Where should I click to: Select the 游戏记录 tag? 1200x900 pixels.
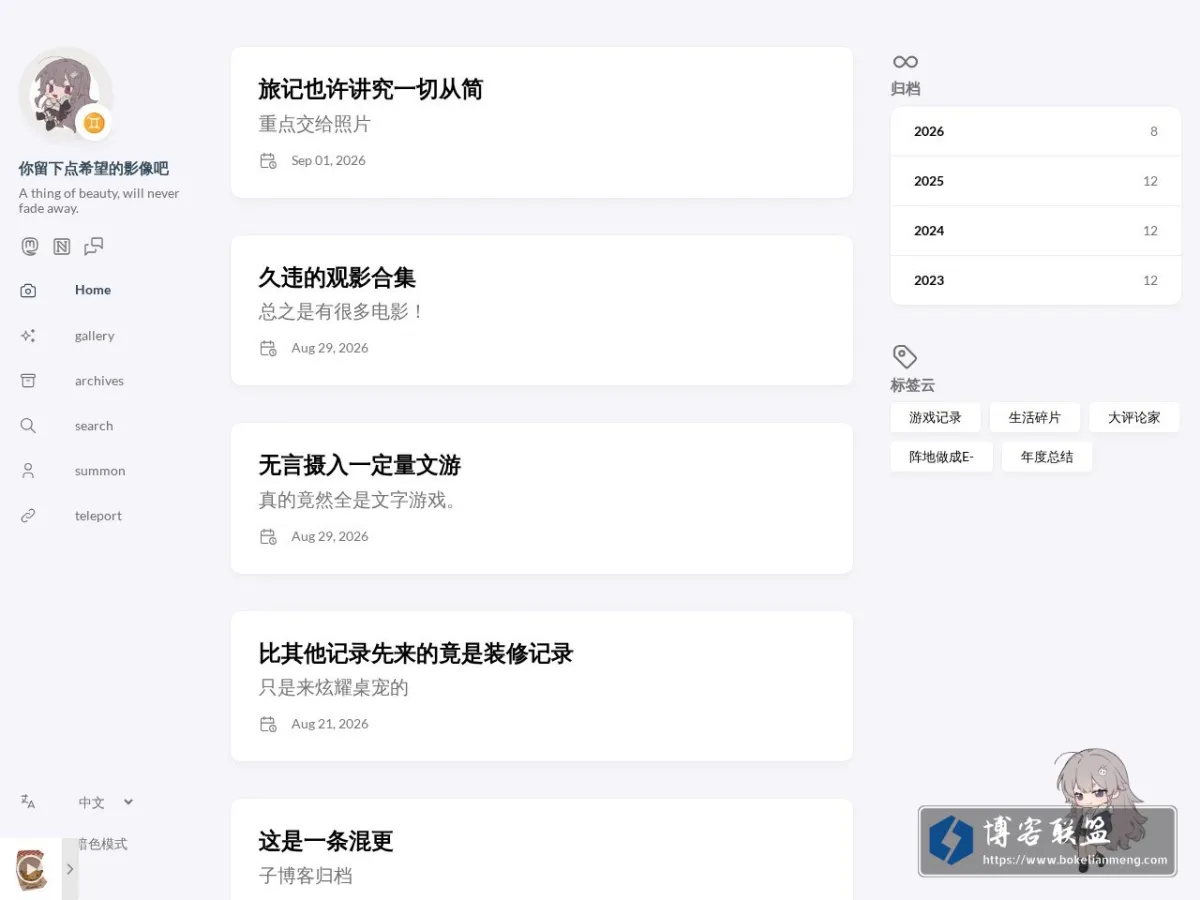[935, 417]
